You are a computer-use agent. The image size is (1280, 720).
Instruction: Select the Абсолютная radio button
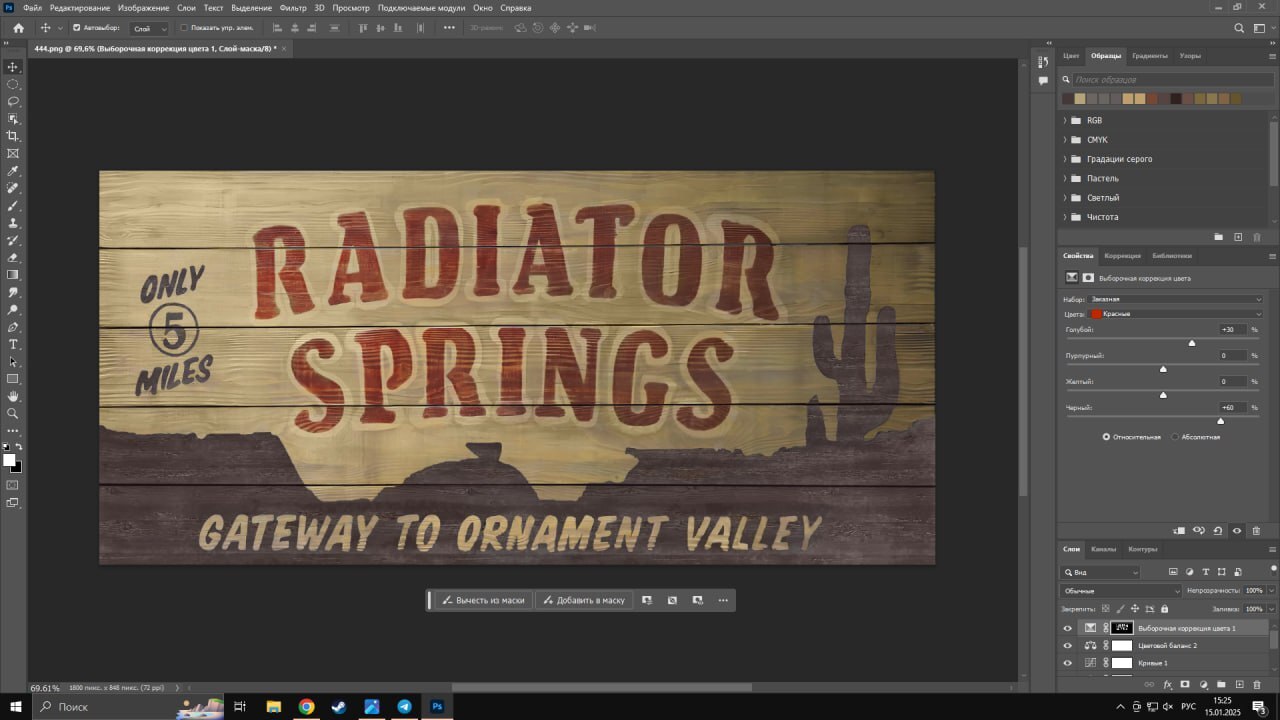[x=1175, y=437]
